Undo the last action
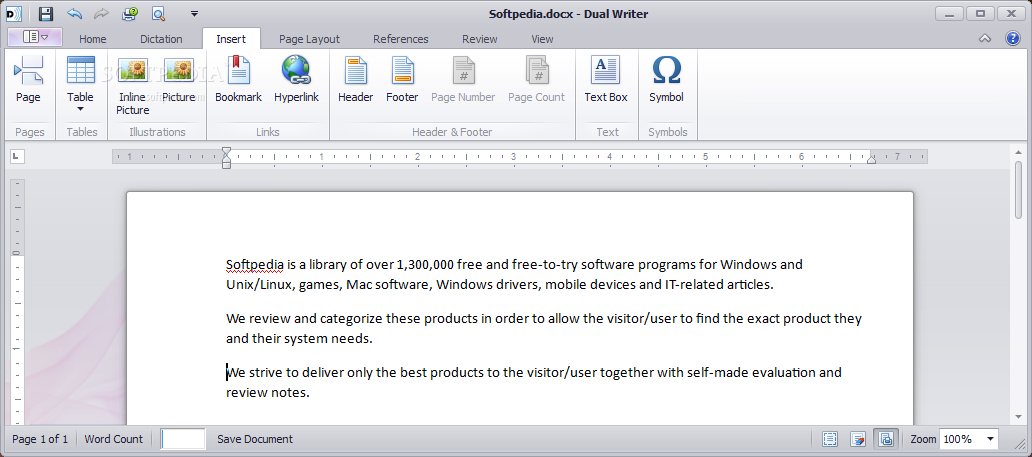Screen dimensions: 1032x457 pyautogui.click(x=75, y=13)
